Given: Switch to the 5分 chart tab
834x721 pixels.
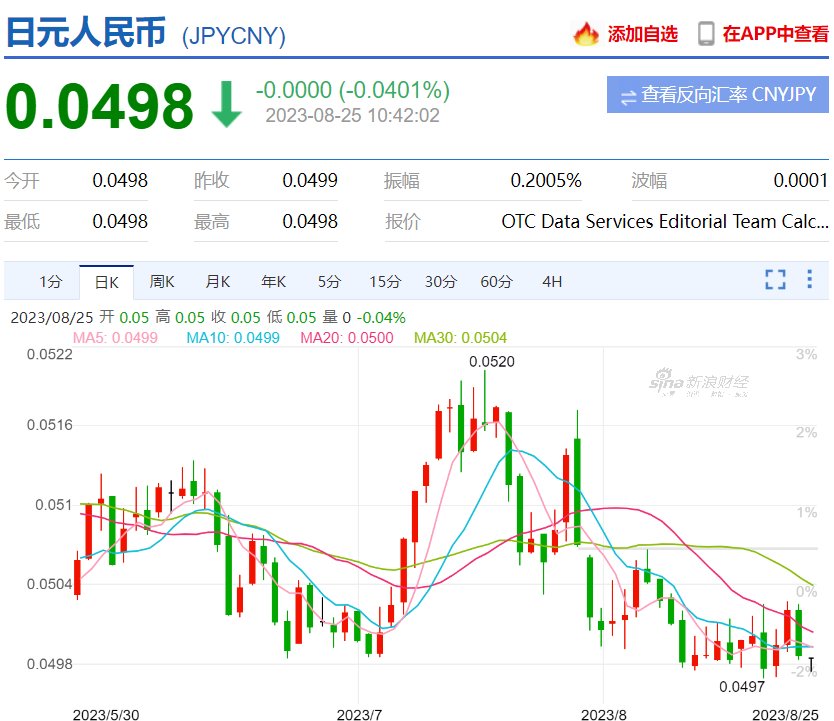Looking at the screenshot, I should 329,282.
